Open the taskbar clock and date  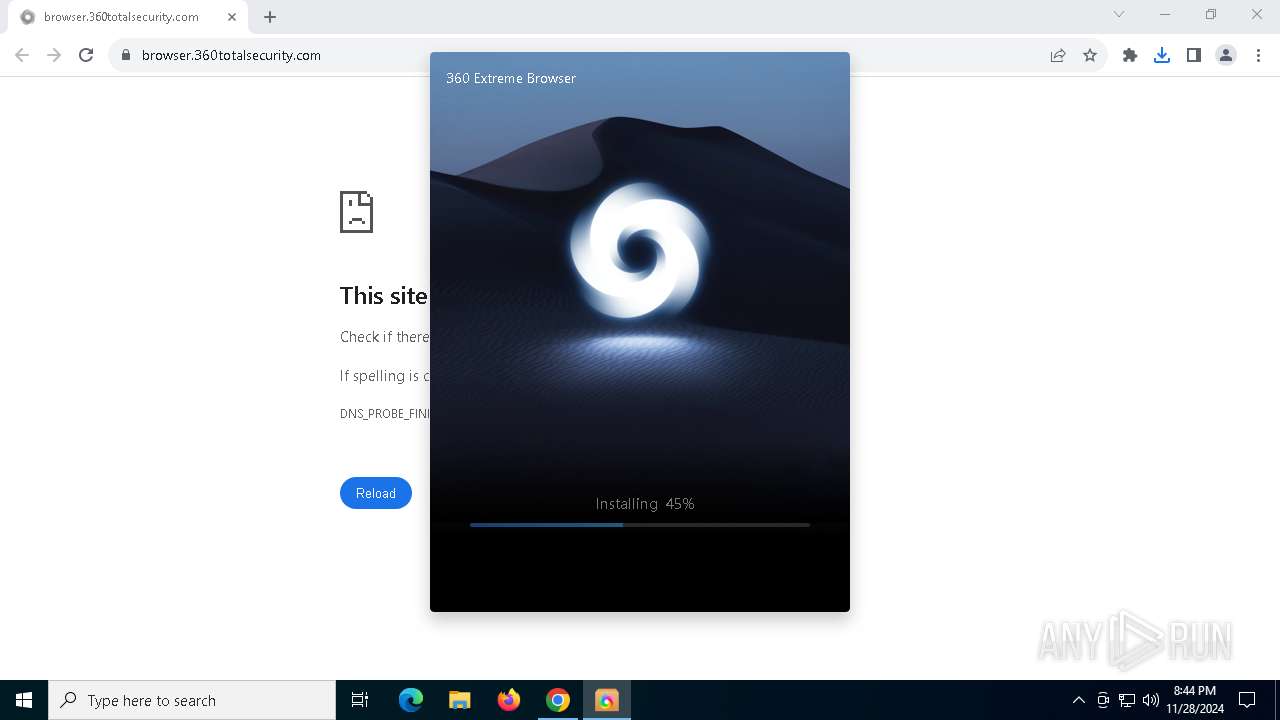coord(1195,700)
